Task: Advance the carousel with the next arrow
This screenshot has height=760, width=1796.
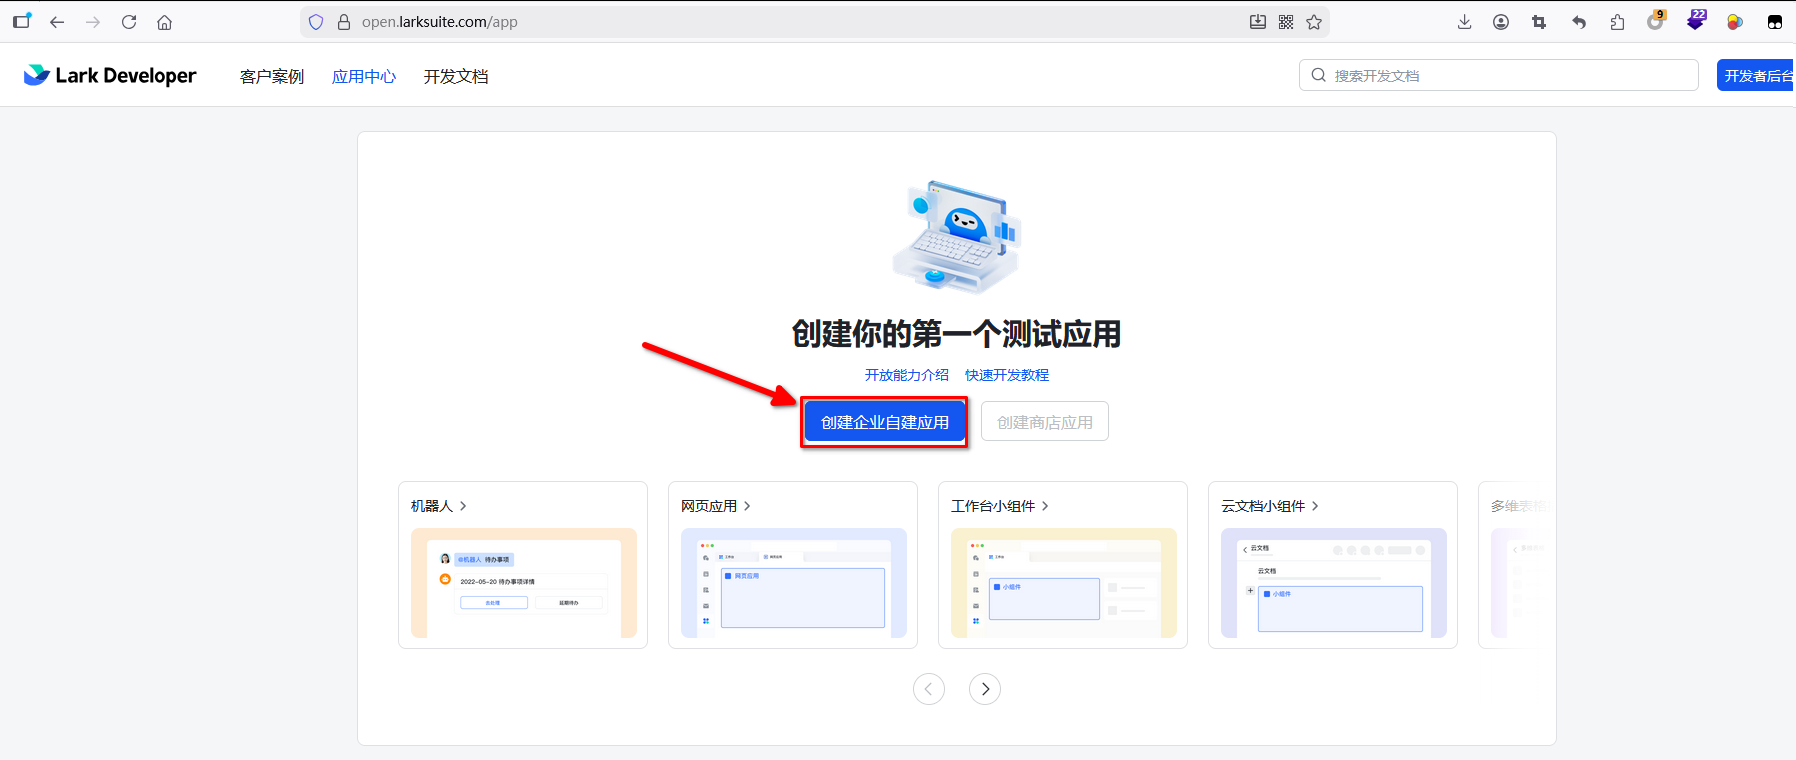Action: (x=985, y=689)
